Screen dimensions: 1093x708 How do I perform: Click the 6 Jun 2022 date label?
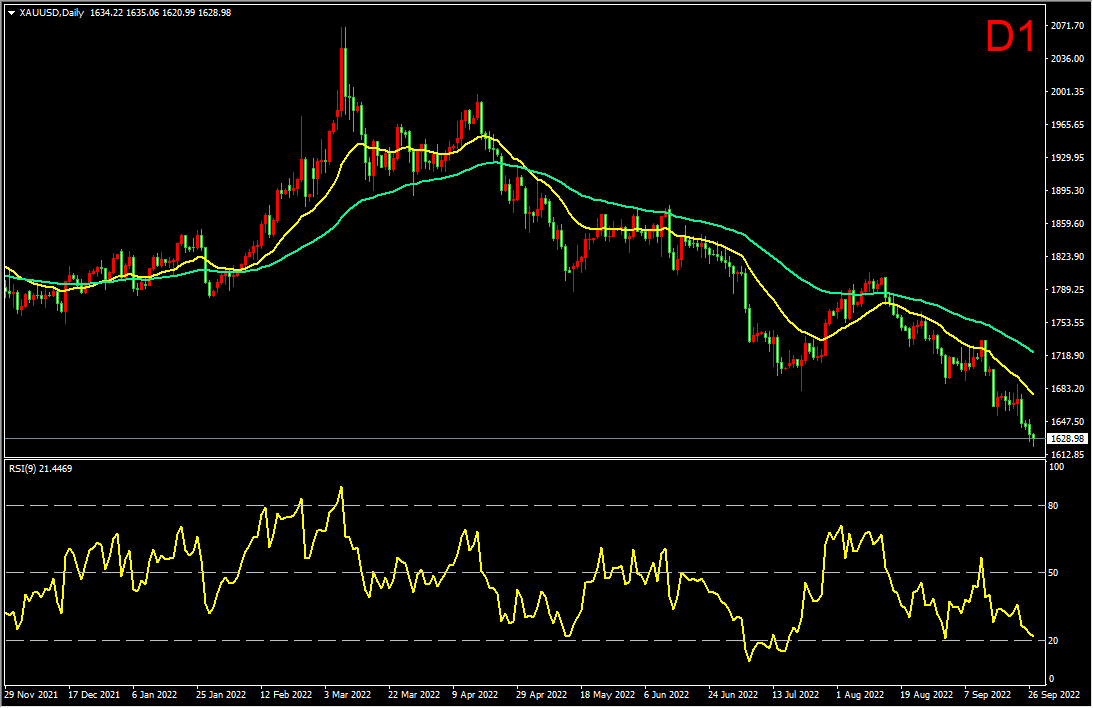666,695
